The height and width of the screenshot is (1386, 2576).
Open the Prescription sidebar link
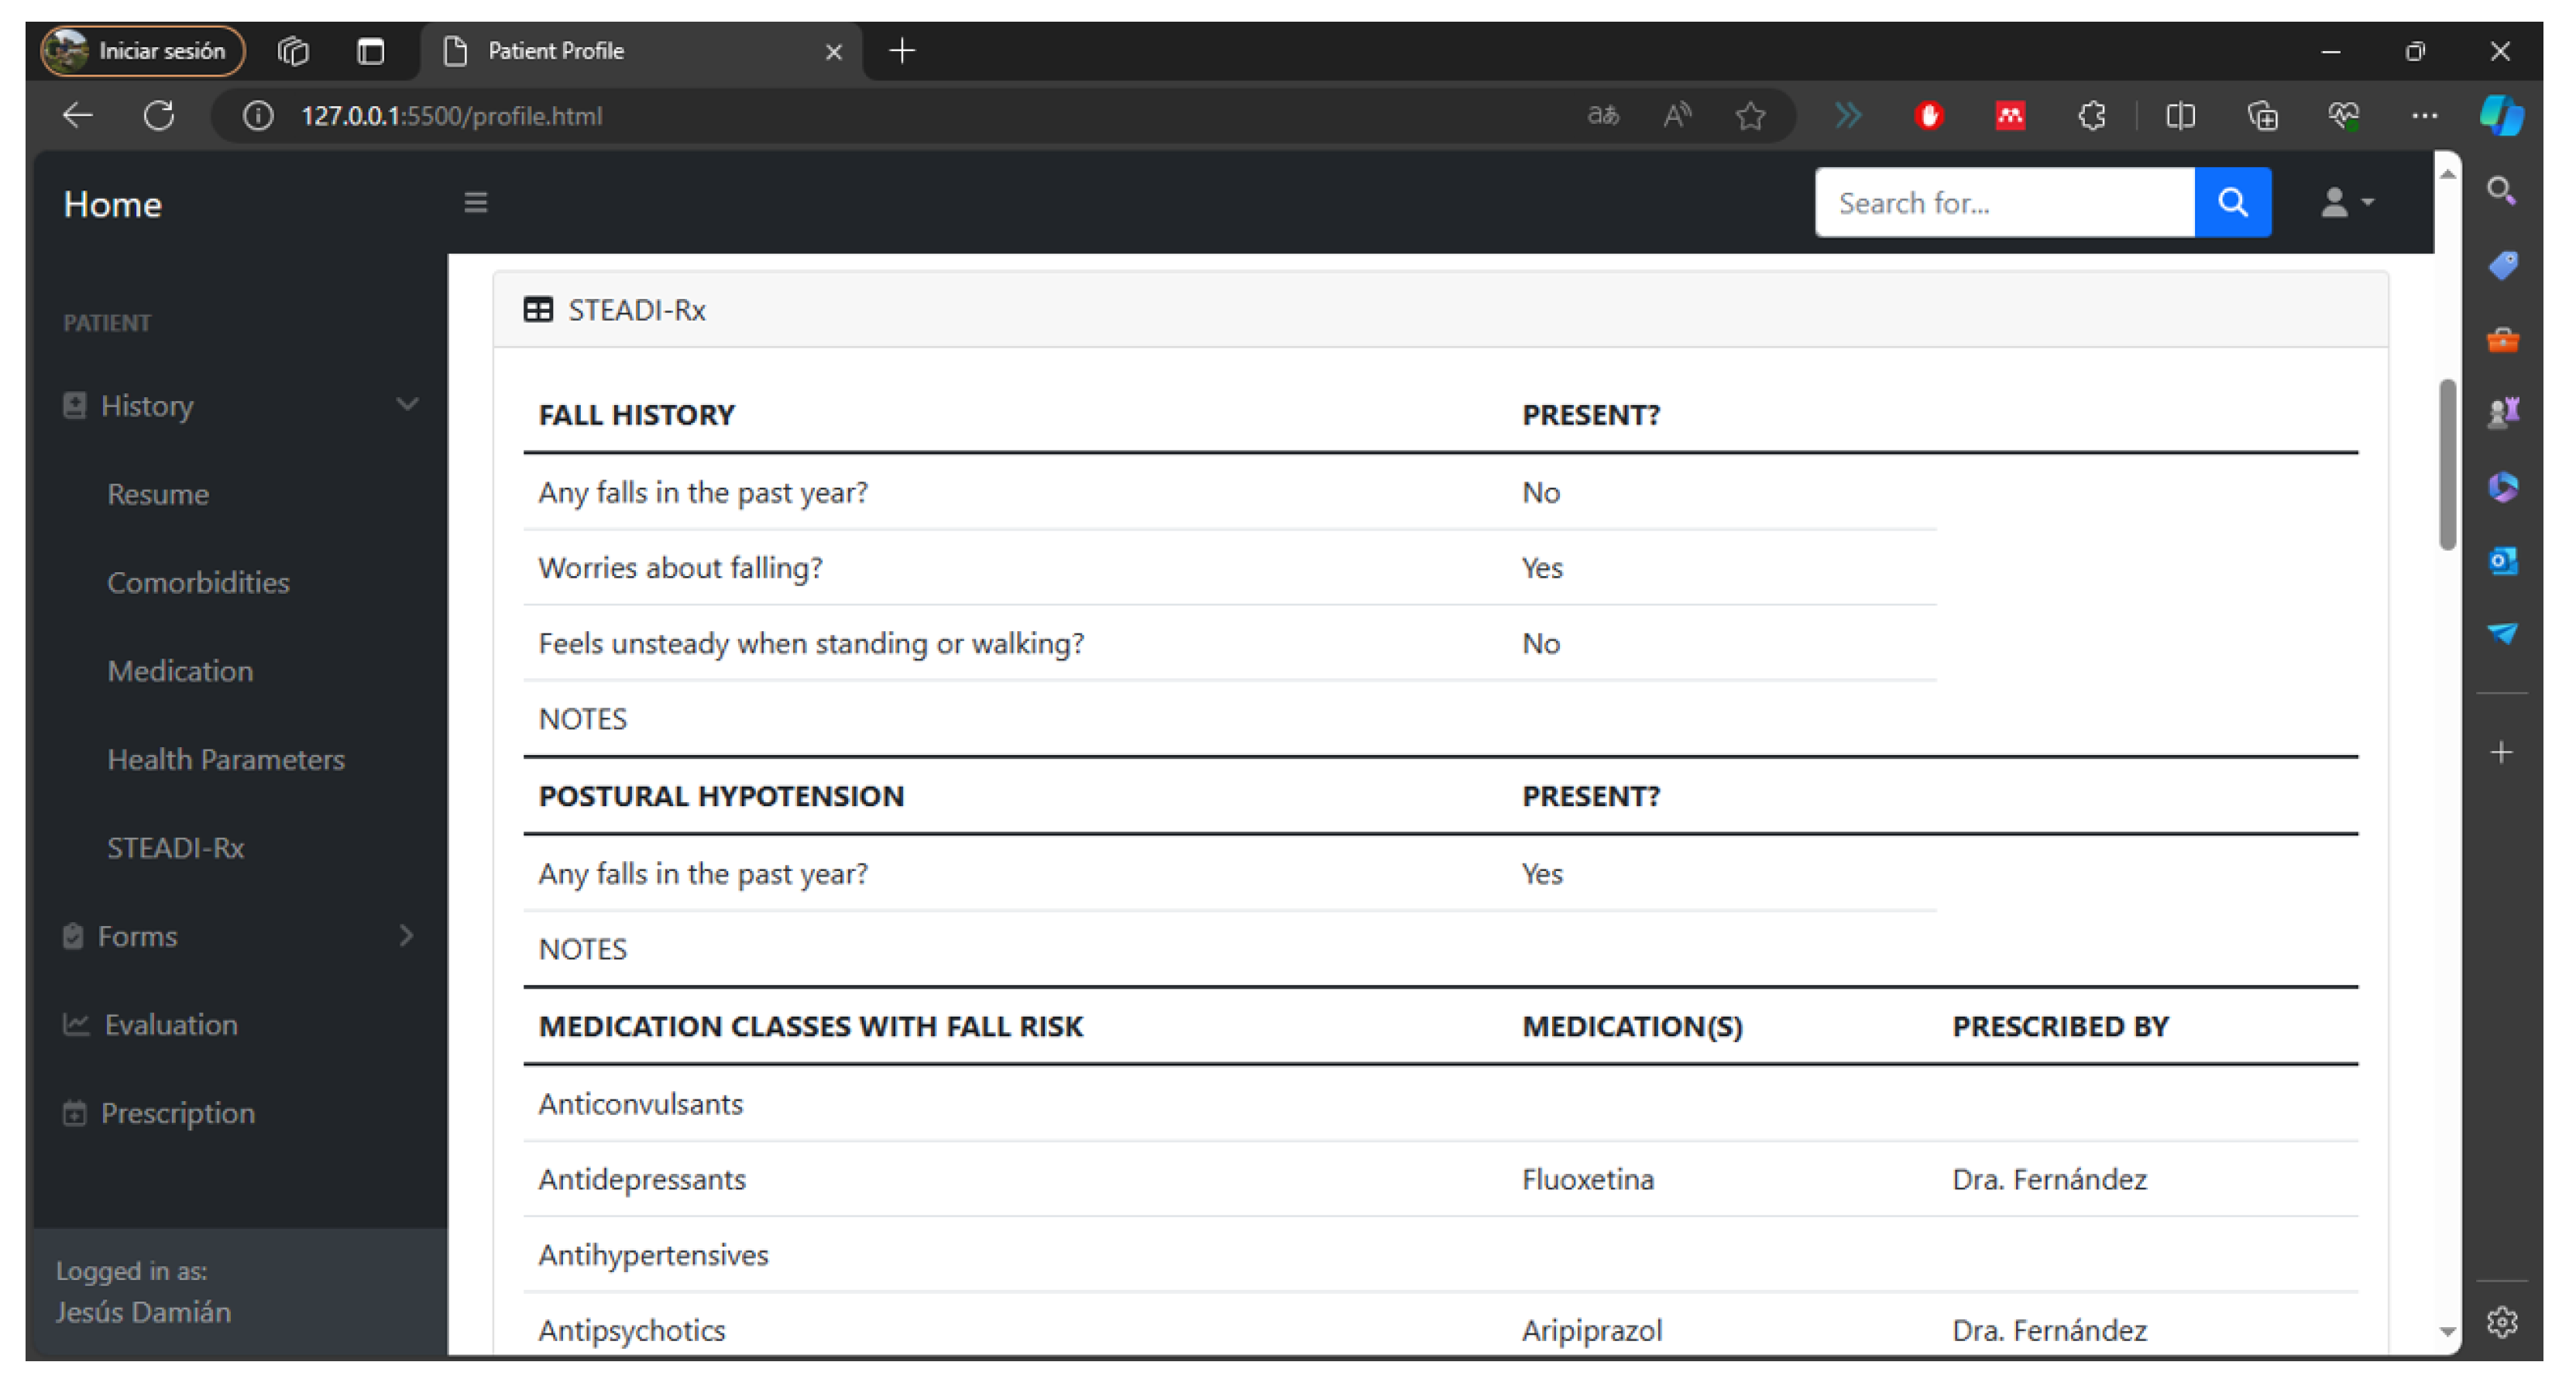[x=177, y=1113]
